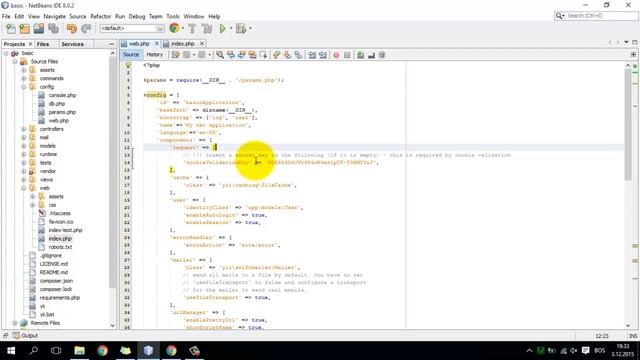The image size is (640, 360).
Task: Open the Tools menu
Action: (x=173, y=16)
